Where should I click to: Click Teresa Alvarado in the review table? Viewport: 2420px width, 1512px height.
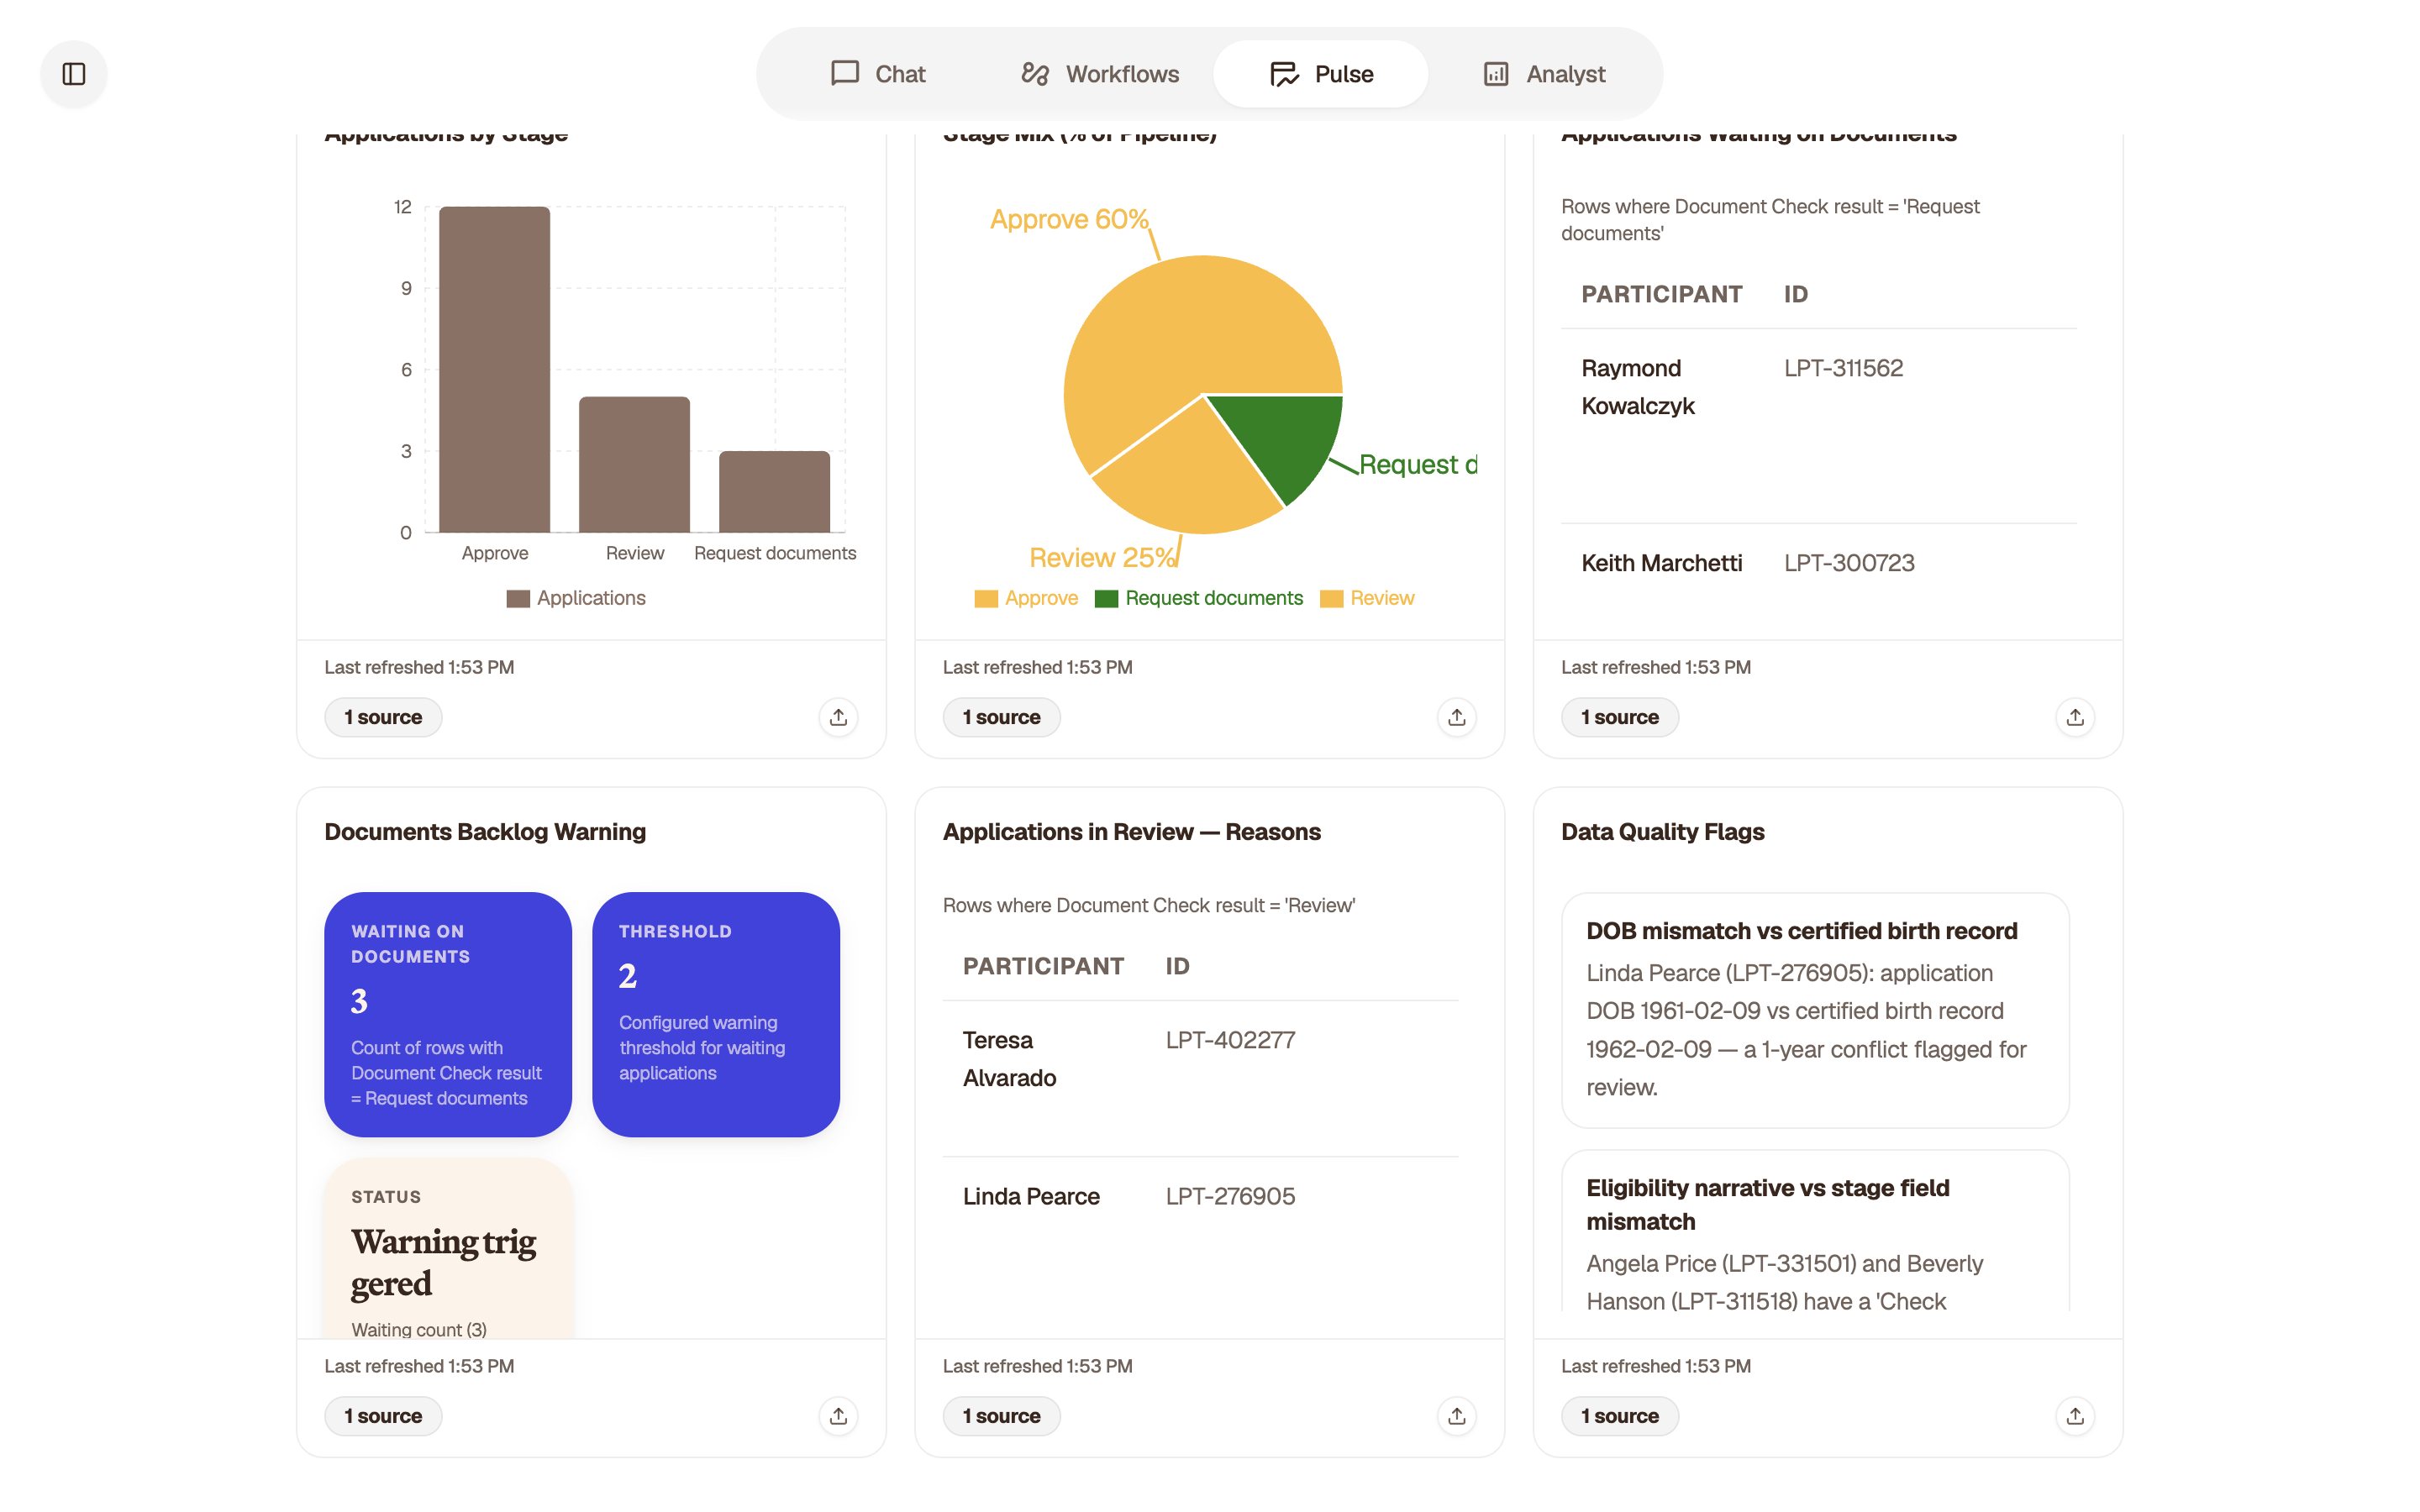(x=1009, y=1059)
